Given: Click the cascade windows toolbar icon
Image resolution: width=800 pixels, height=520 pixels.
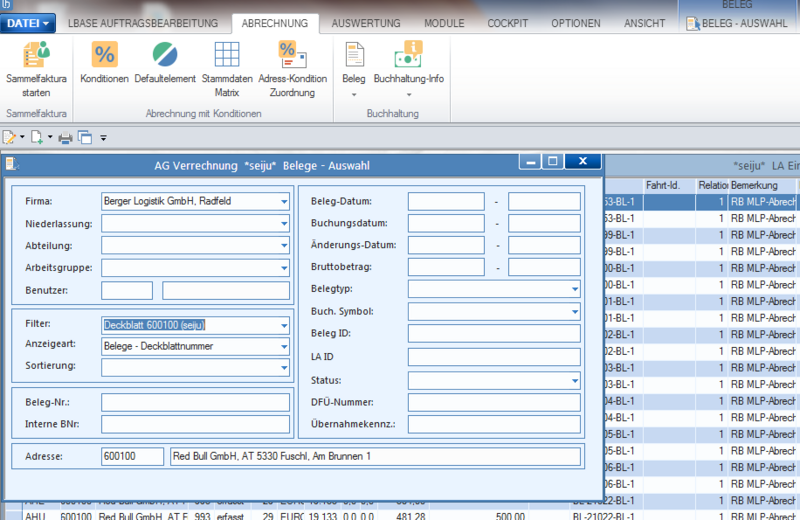Looking at the screenshot, I should pyautogui.click(x=85, y=137).
